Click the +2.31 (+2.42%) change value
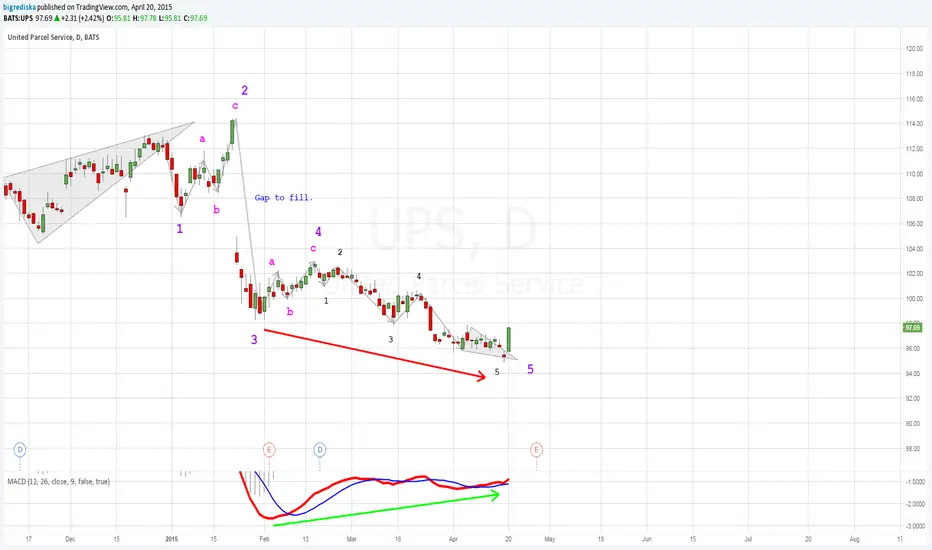 point(83,18)
